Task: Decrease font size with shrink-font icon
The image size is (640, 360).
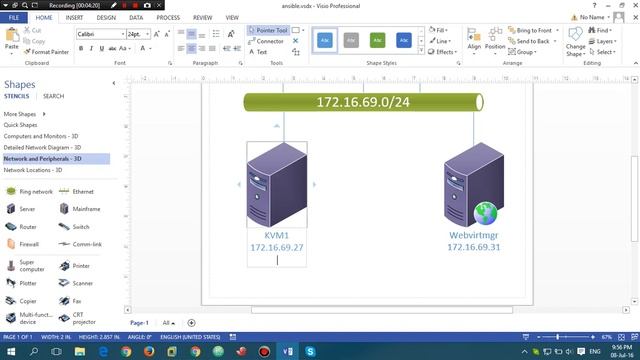Action: [167, 34]
